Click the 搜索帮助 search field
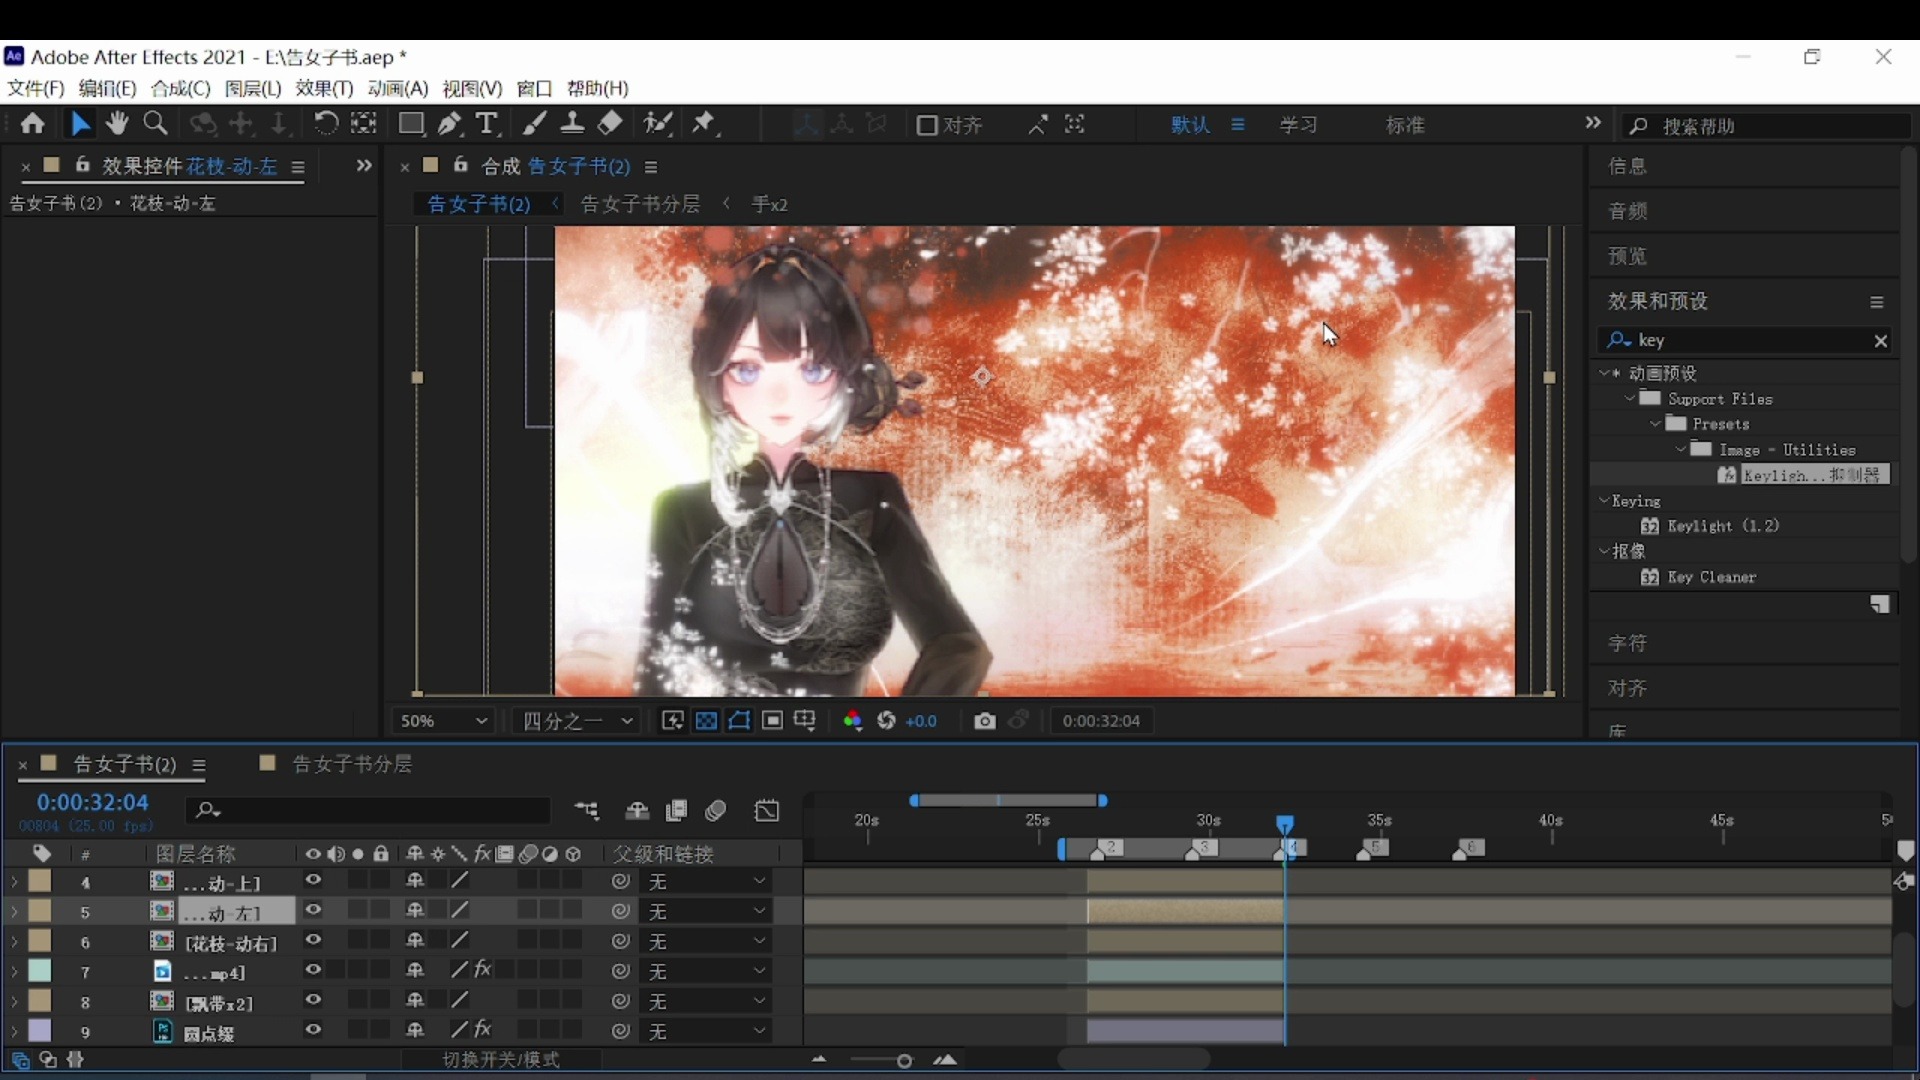The width and height of the screenshot is (1920, 1080). (x=1765, y=126)
